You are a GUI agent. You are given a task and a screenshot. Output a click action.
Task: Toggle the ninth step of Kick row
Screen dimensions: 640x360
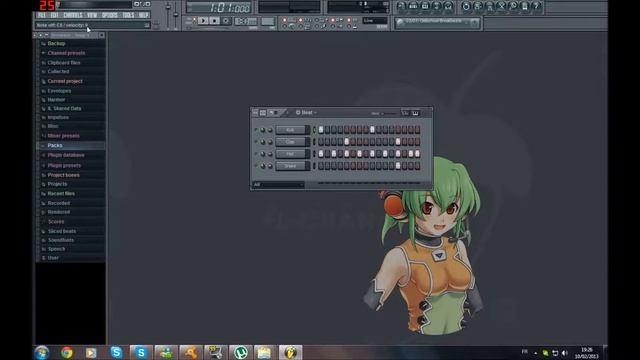tap(372, 130)
